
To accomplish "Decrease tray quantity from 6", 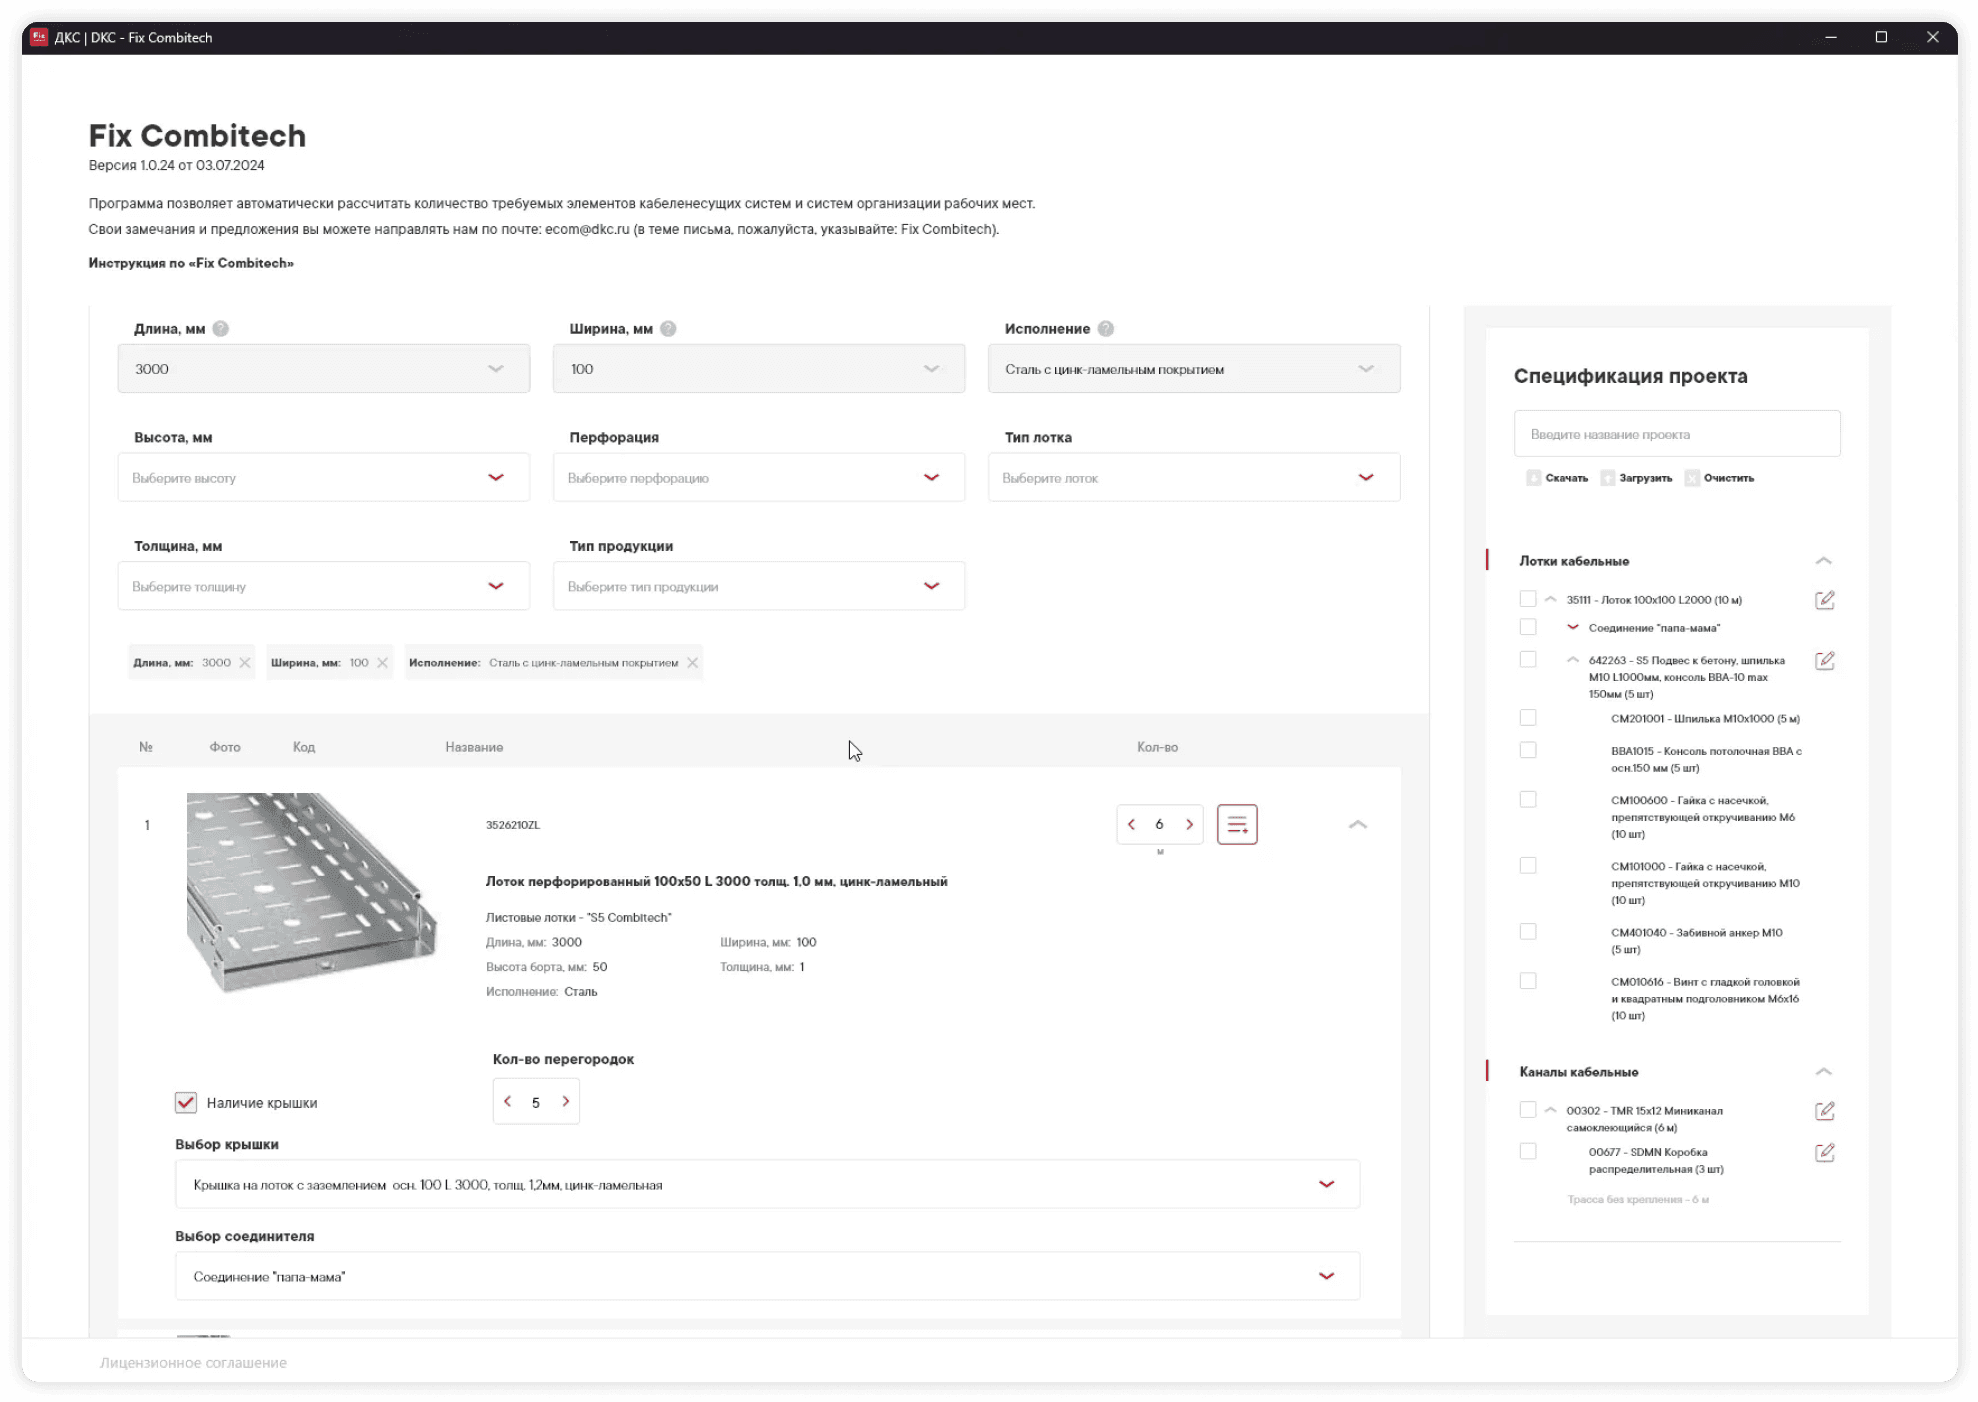I will click(x=1131, y=825).
